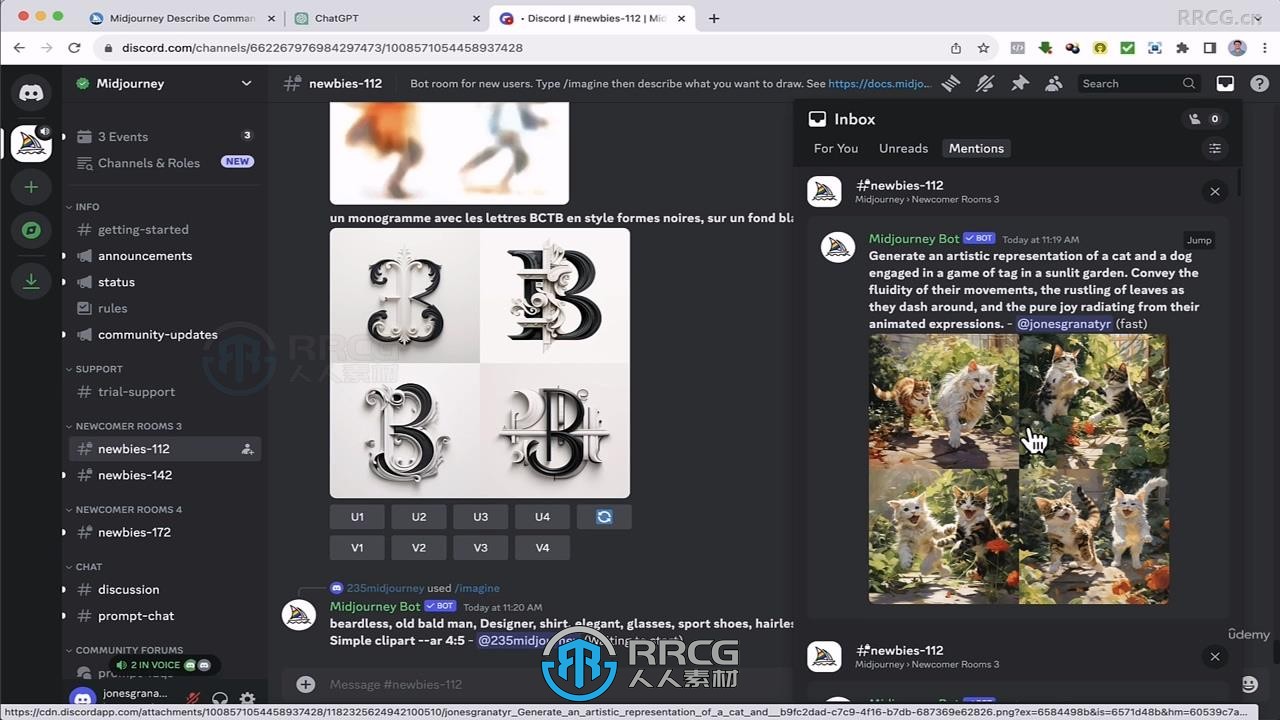Click U2 upscale button
The width and height of the screenshot is (1280, 720).
[x=419, y=517]
